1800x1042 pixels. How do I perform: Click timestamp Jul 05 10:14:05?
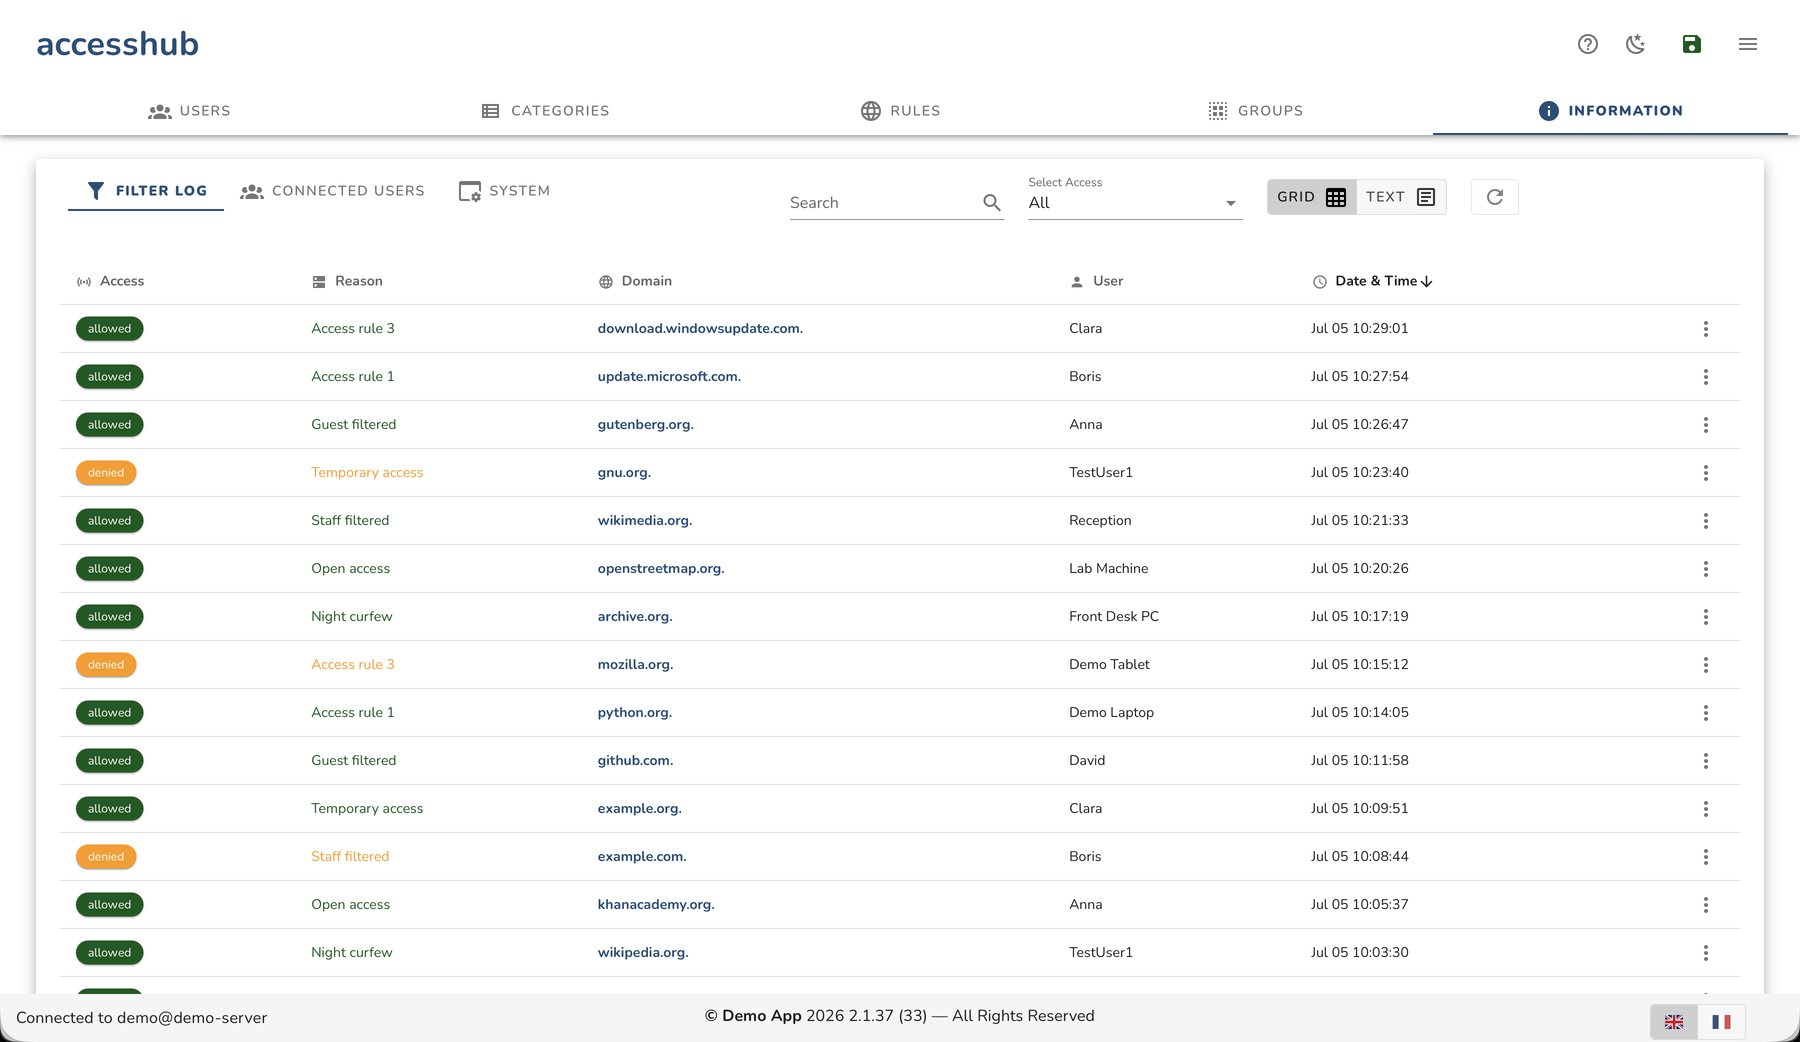point(1359,712)
